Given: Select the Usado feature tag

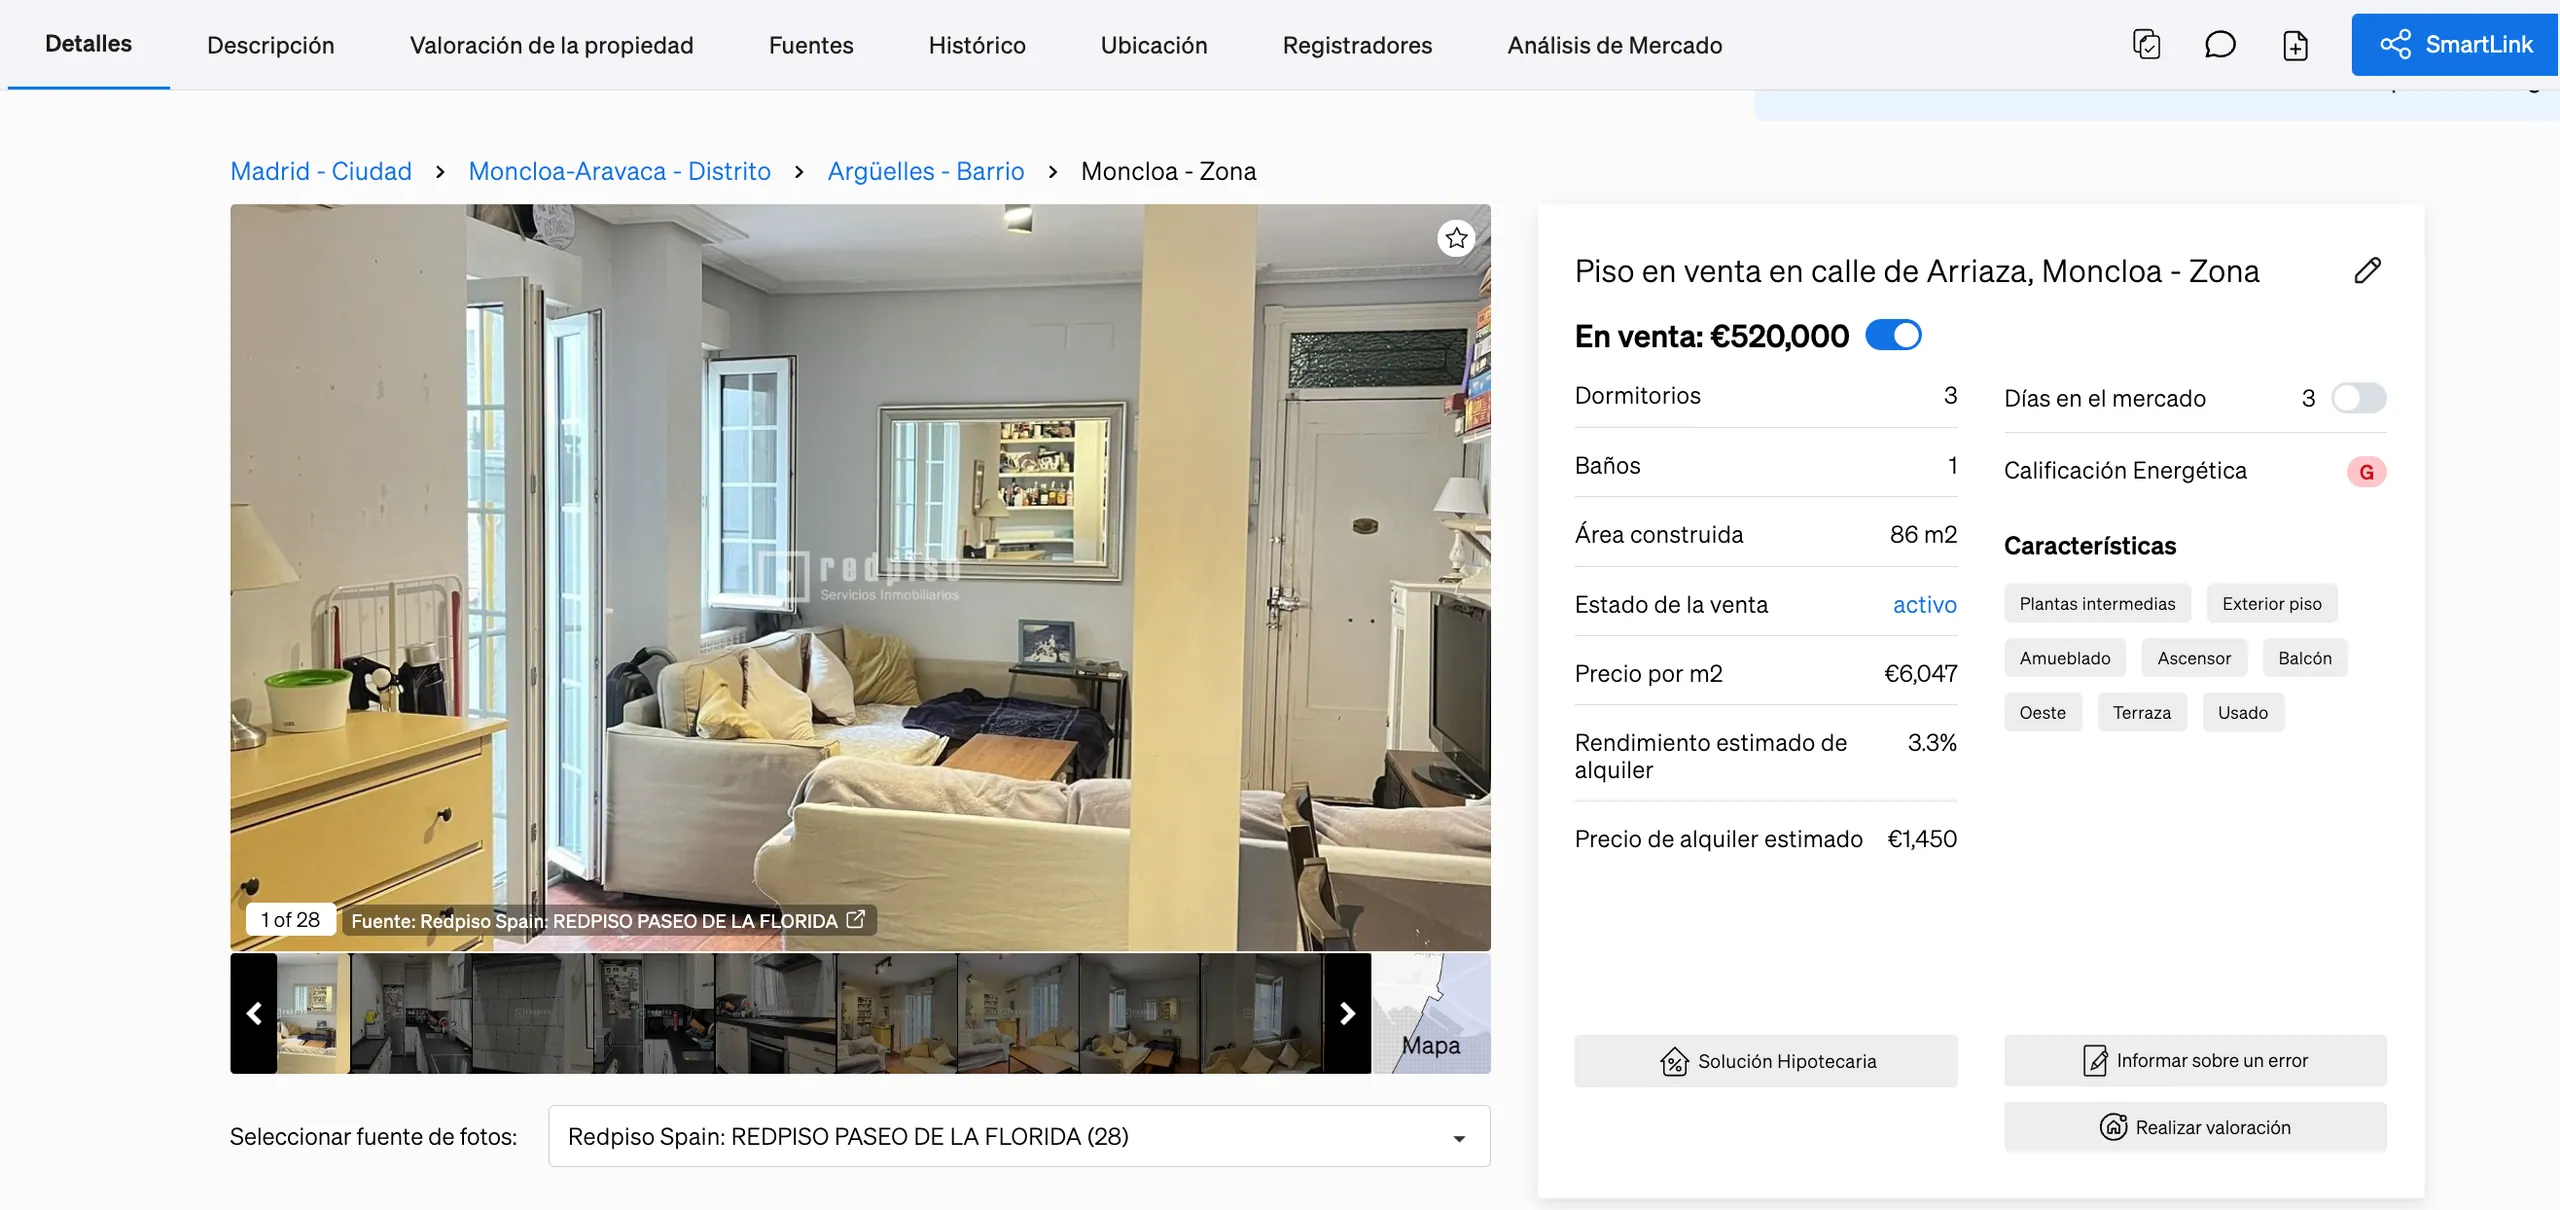Looking at the screenshot, I should point(2243,712).
